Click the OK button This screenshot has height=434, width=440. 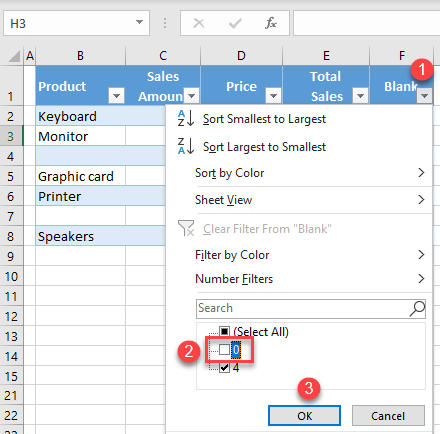tap(304, 416)
